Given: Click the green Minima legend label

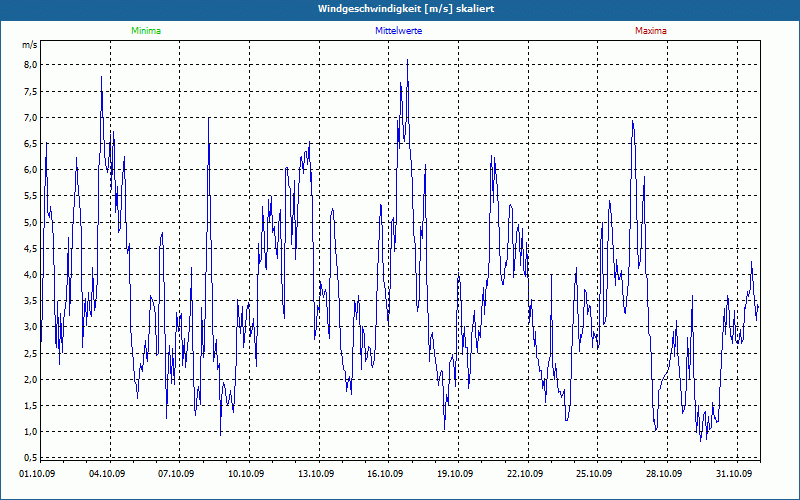Looking at the screenshot, I should pos(146,31).
